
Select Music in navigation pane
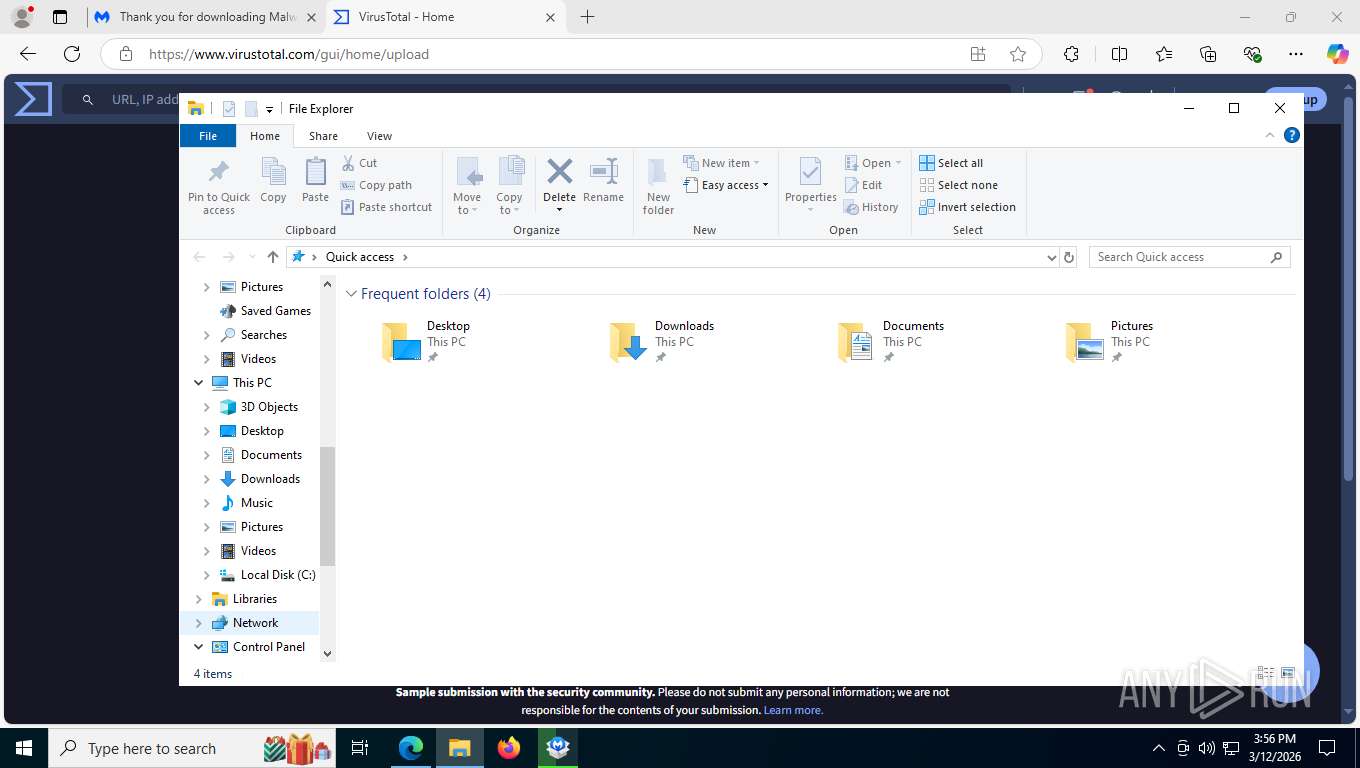pos(257,503)
